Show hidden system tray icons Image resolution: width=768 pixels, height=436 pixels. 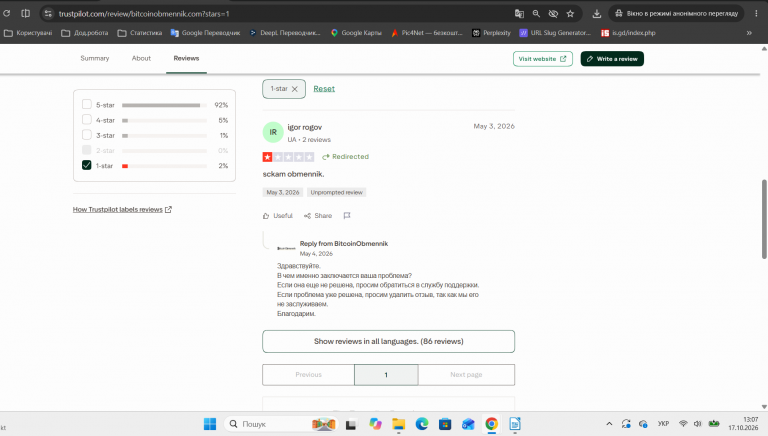(x=609, y=424)
